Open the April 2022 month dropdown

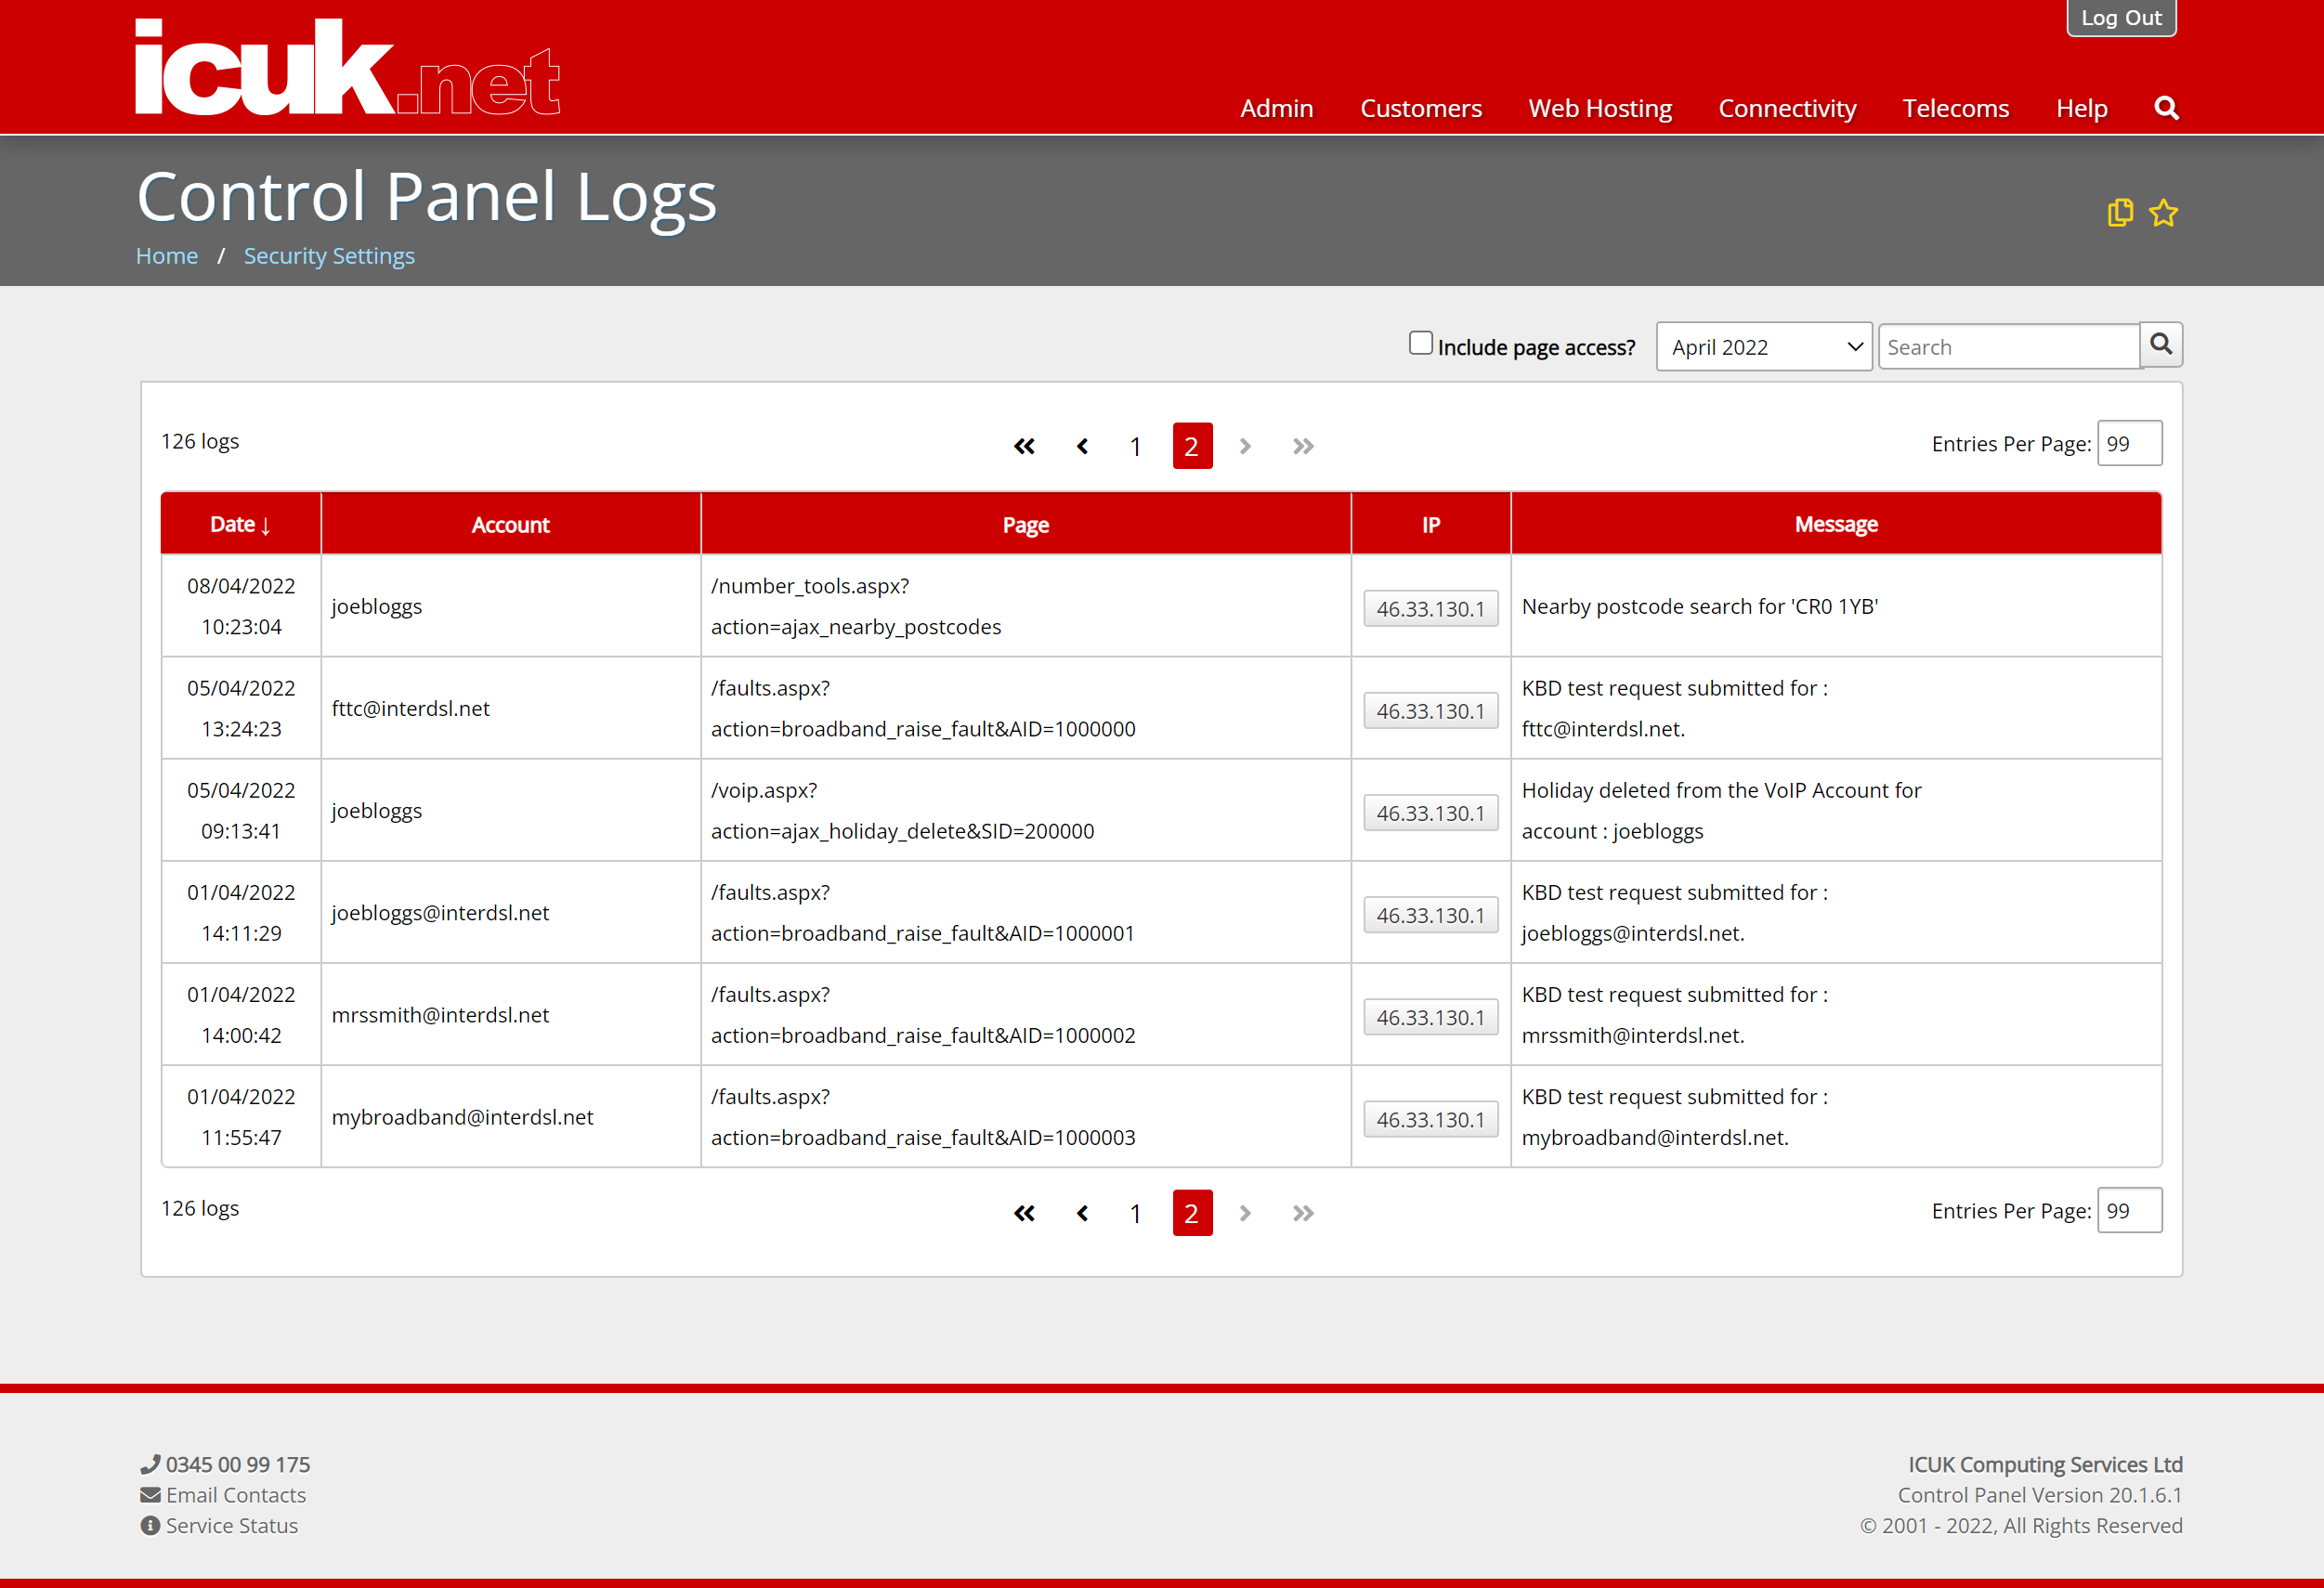coord(1764,346)
